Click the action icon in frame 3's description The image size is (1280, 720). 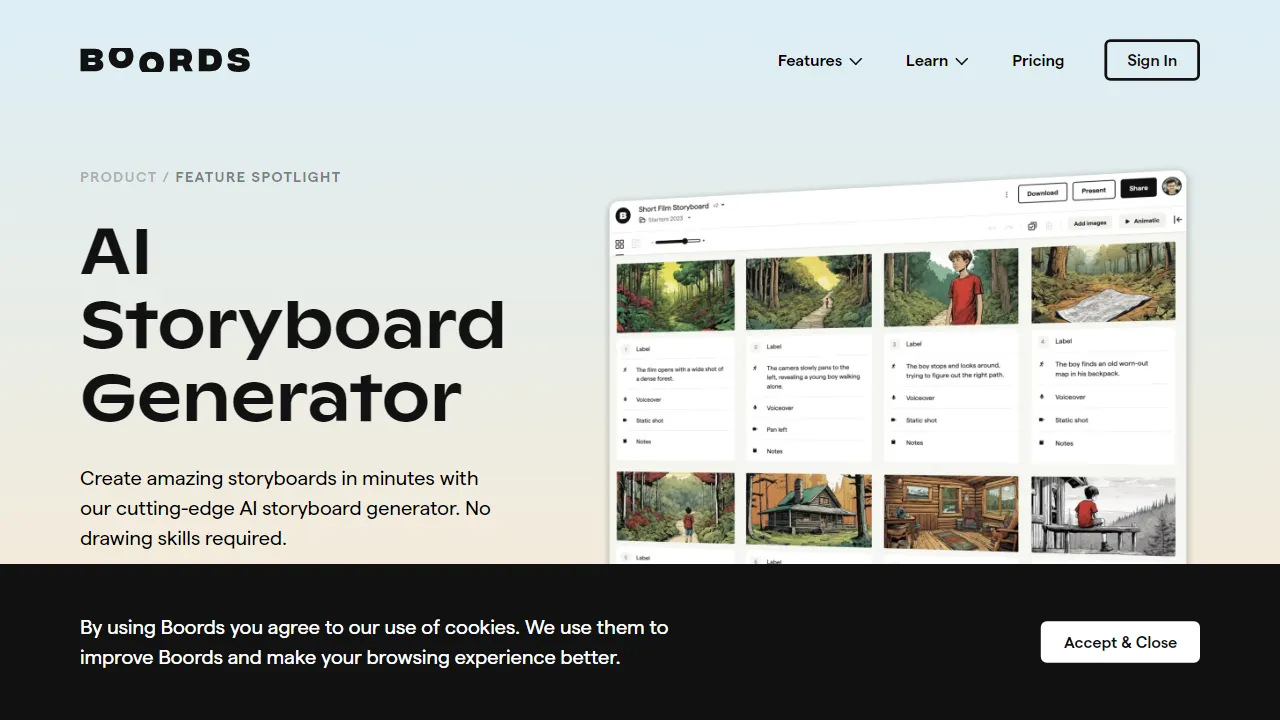click(x=894, y=366)
